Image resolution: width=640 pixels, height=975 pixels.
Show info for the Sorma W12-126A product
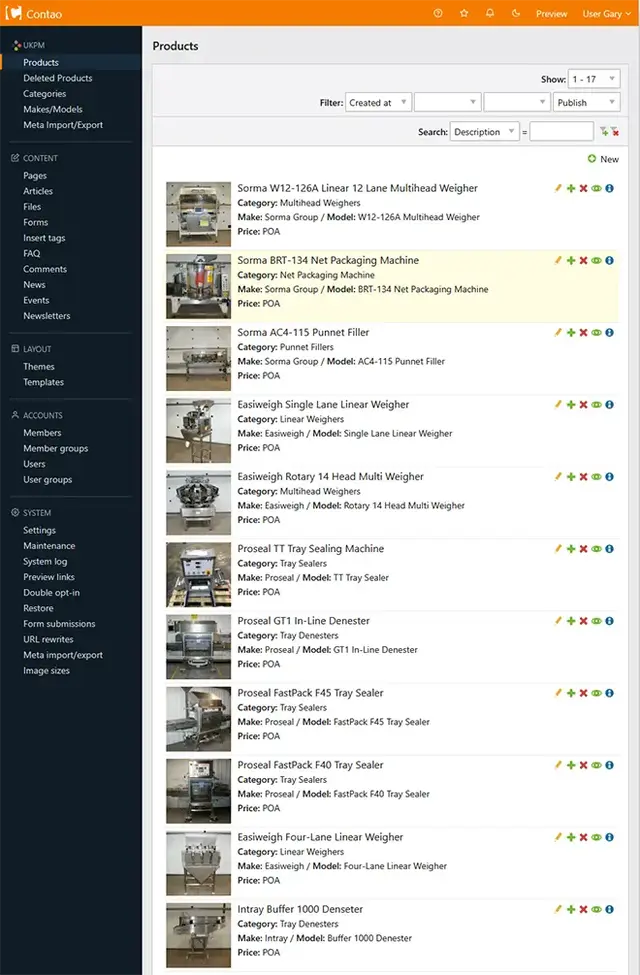[610, 188]
